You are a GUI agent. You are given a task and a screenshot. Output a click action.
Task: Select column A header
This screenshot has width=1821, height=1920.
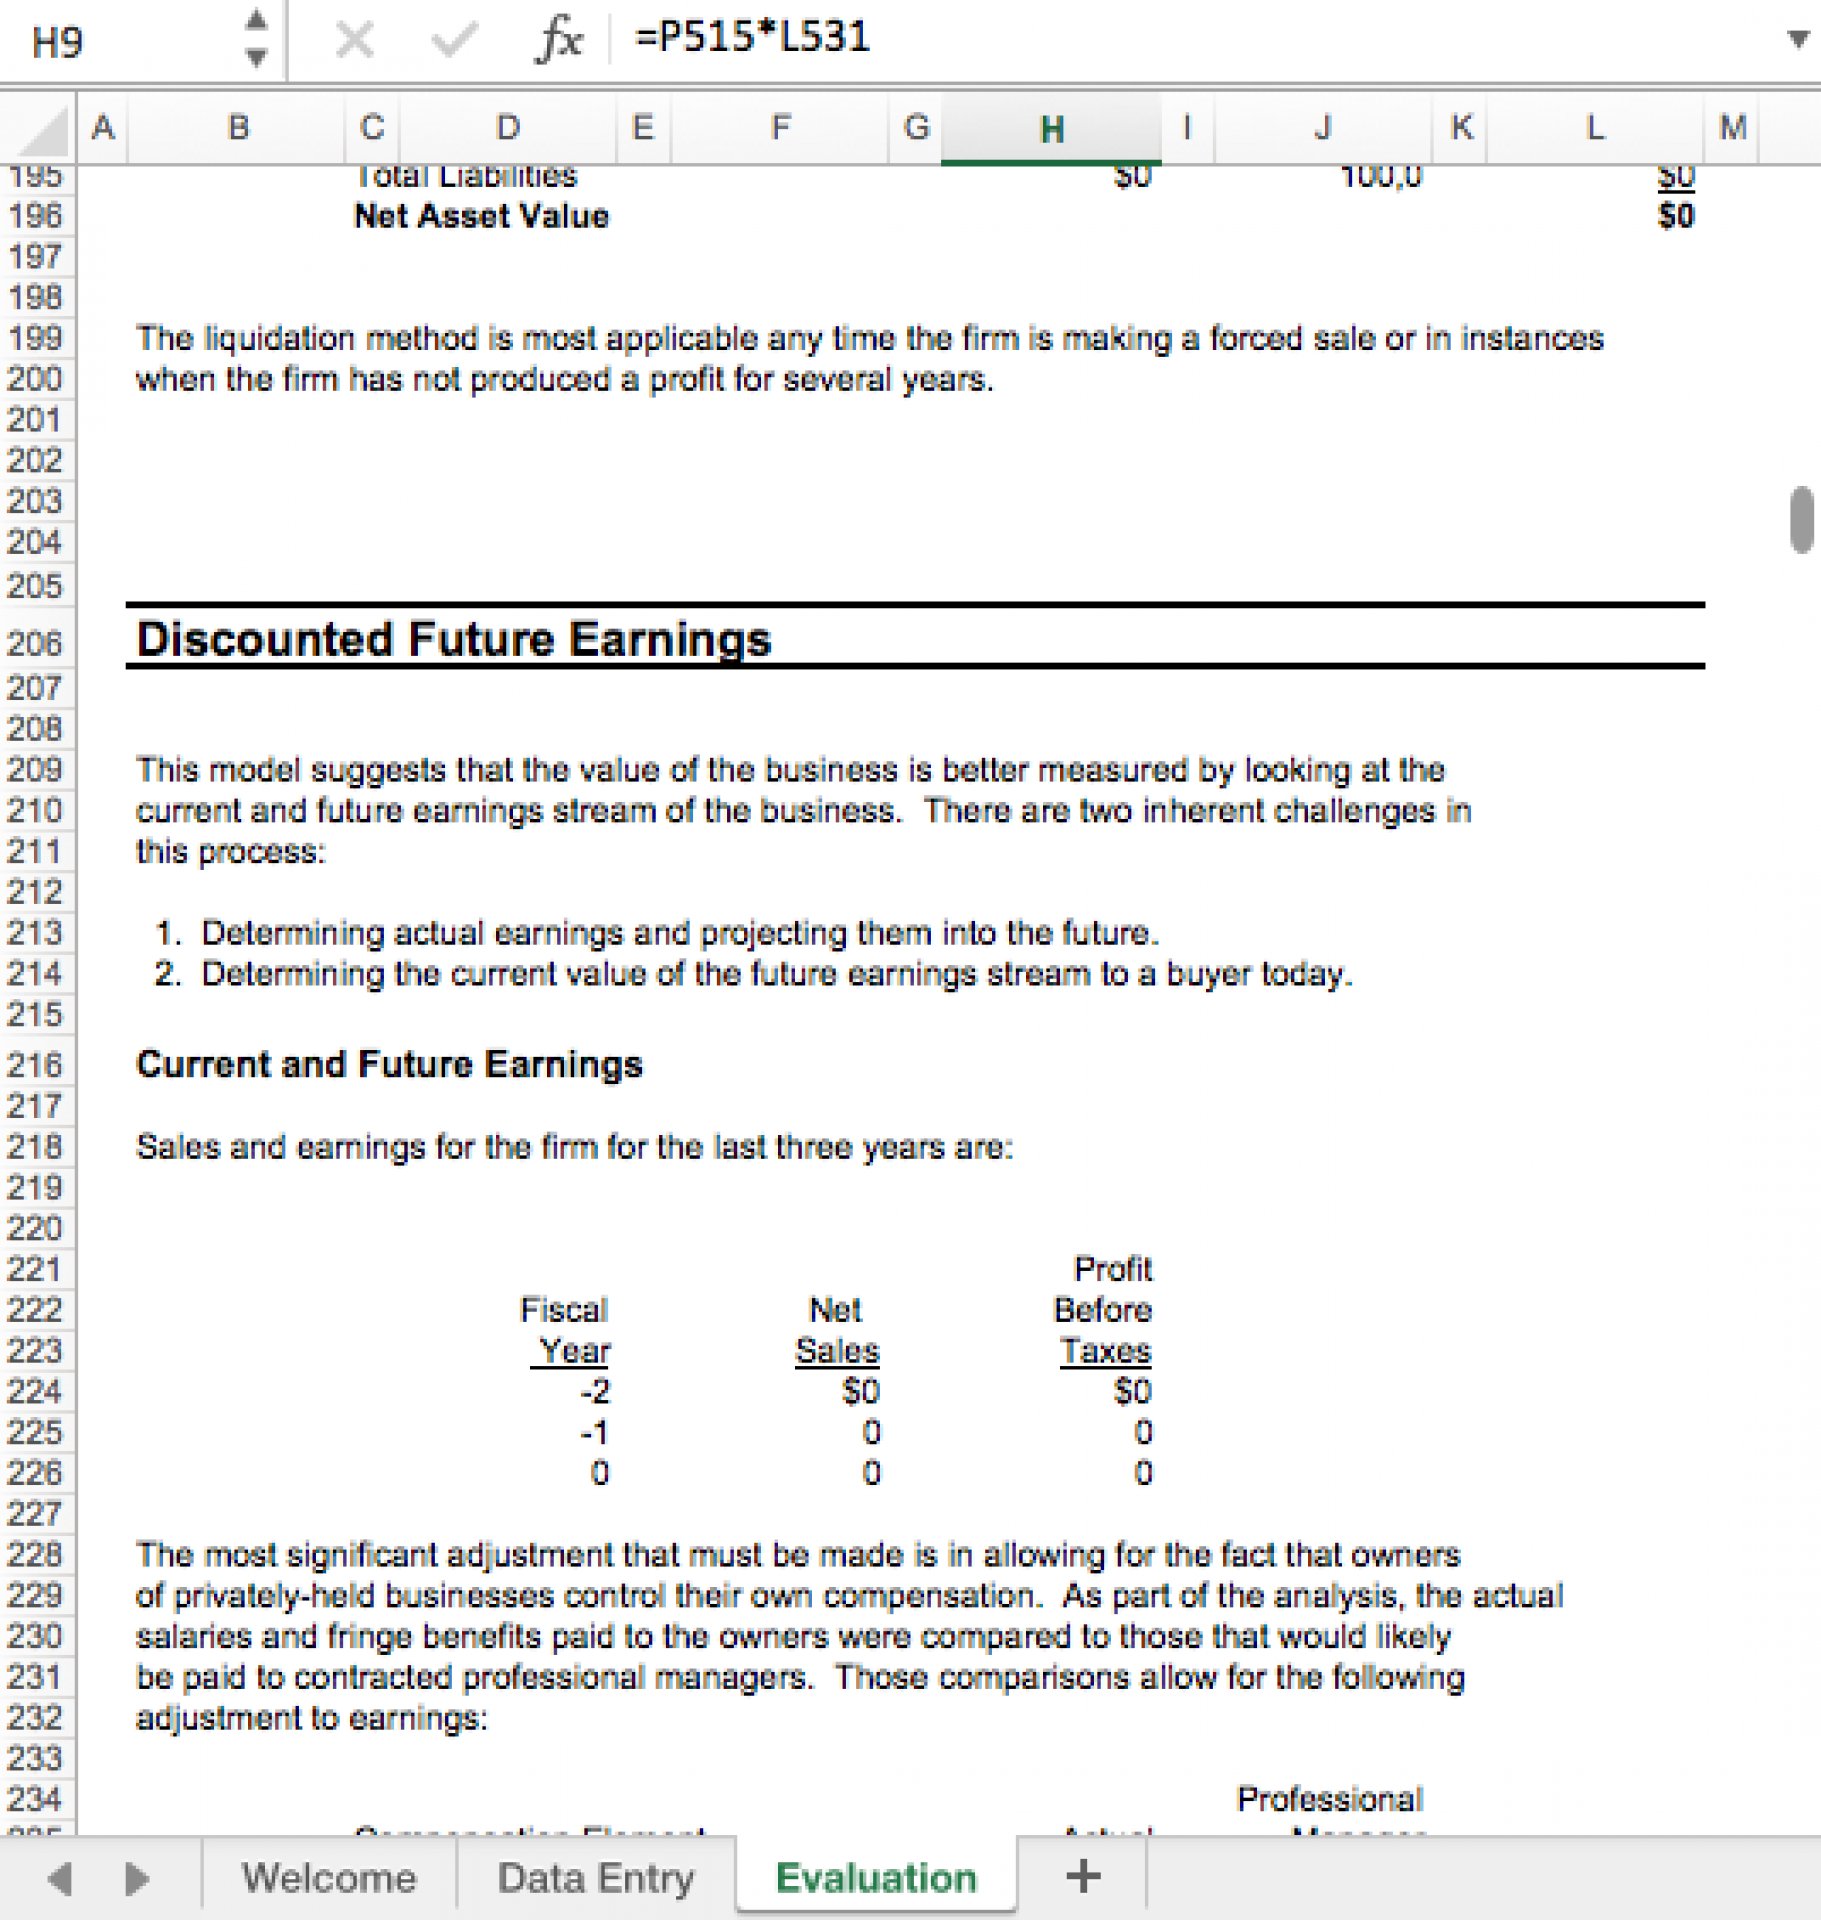click(x=102, y=128)
